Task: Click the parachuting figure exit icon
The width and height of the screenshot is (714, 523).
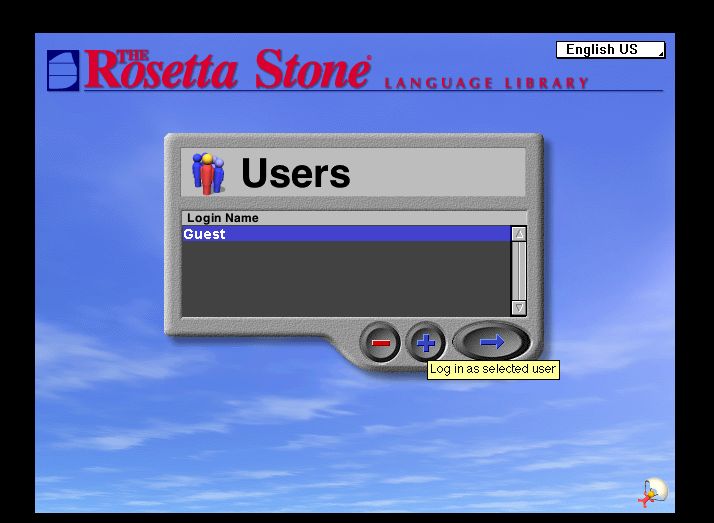Action: [x=652, y=492]
